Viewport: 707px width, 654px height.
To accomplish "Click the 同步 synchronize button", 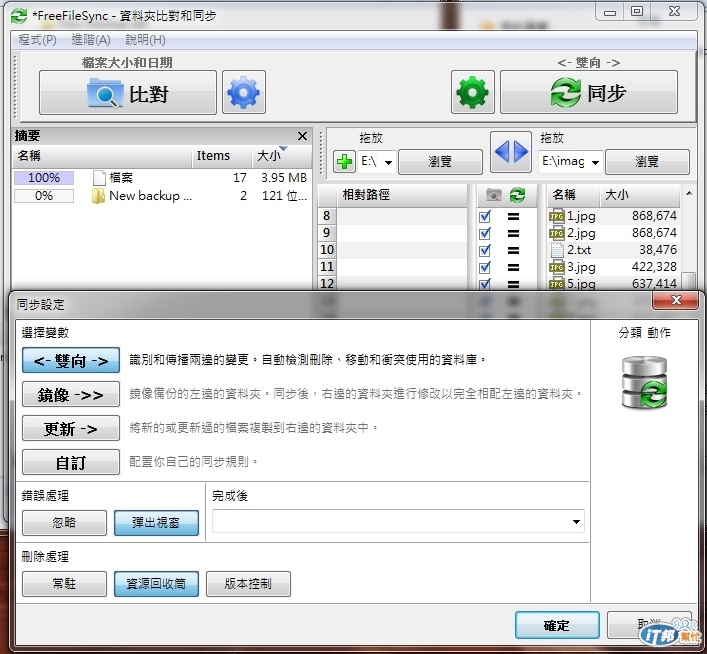I will pos(588,93).
